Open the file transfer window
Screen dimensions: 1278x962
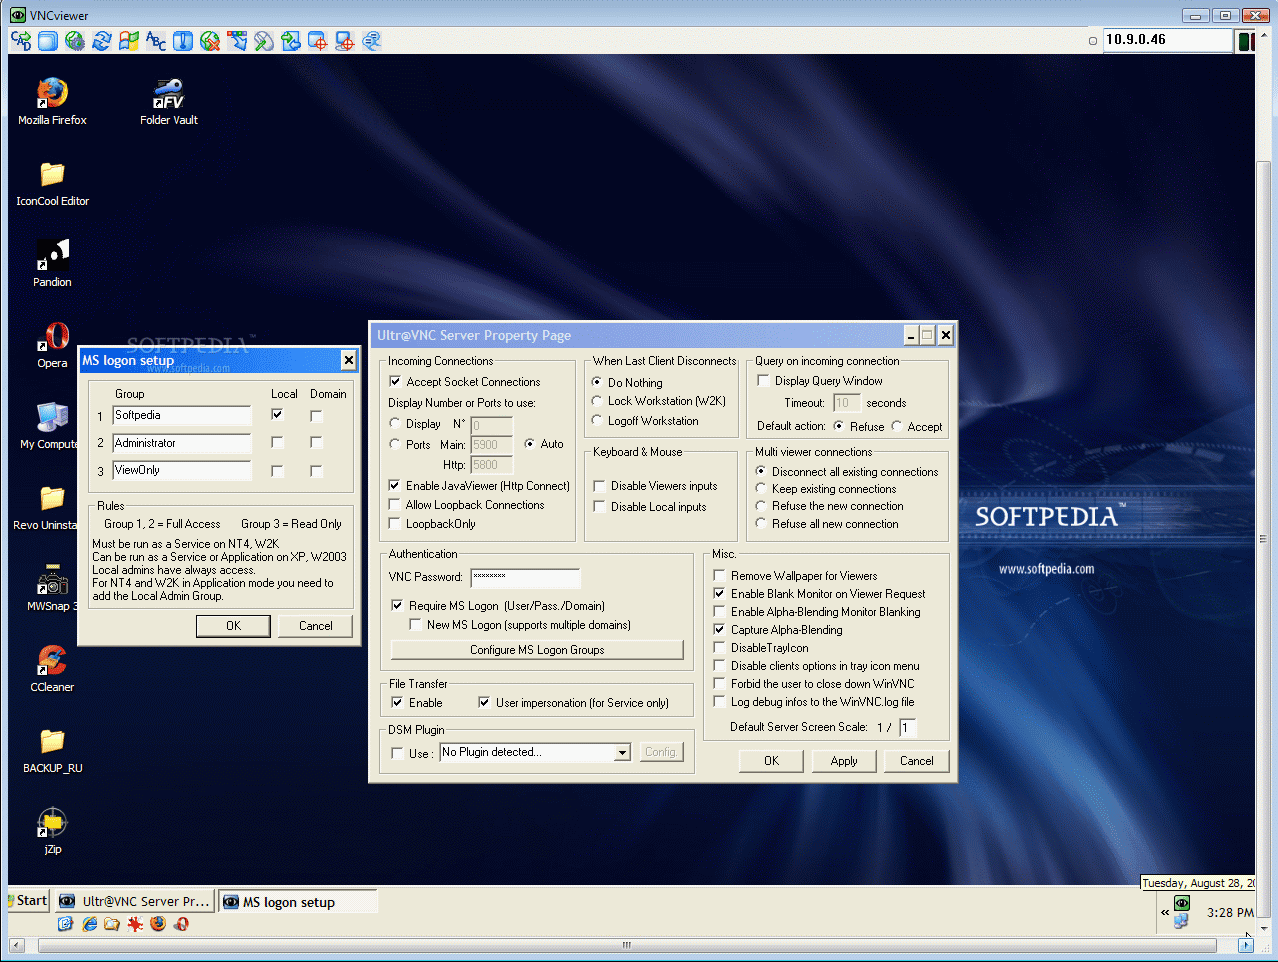click(290, 40)
